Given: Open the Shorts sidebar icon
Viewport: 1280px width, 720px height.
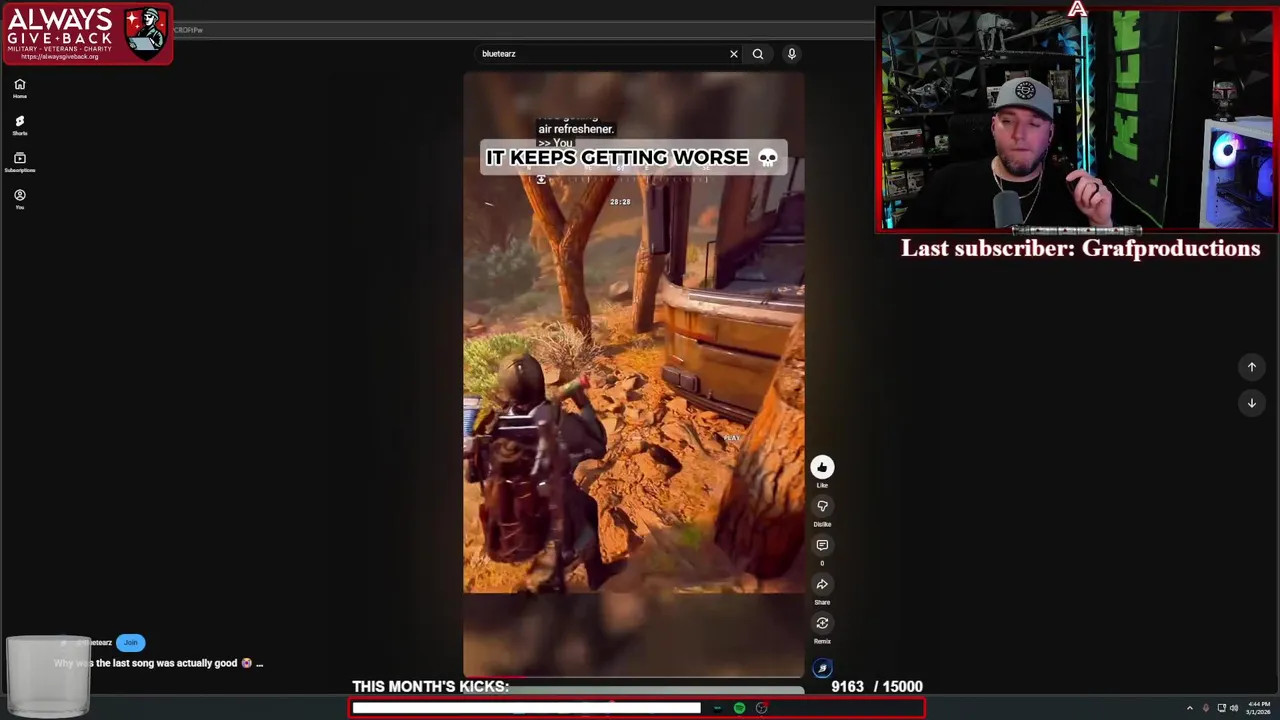Looking at the screenshot, I should 19,124.
